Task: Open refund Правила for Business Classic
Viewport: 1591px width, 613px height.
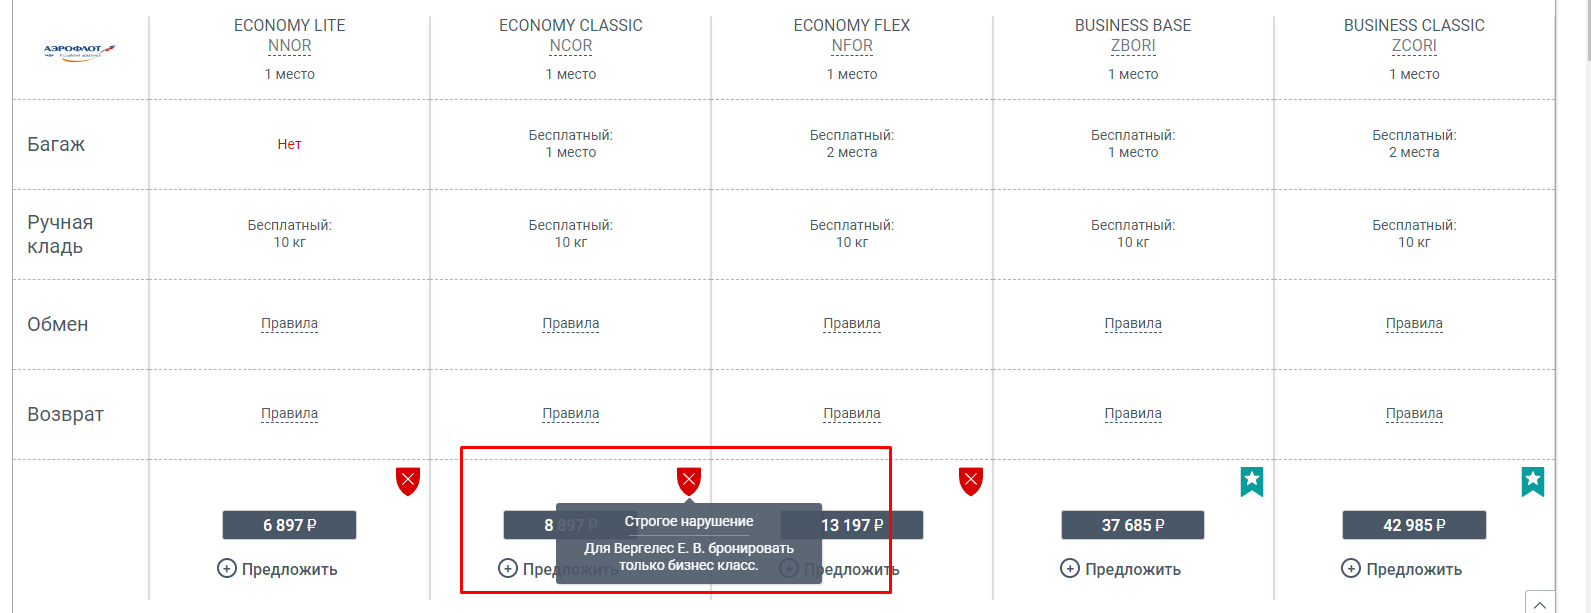Action: tap(1414, 414)
